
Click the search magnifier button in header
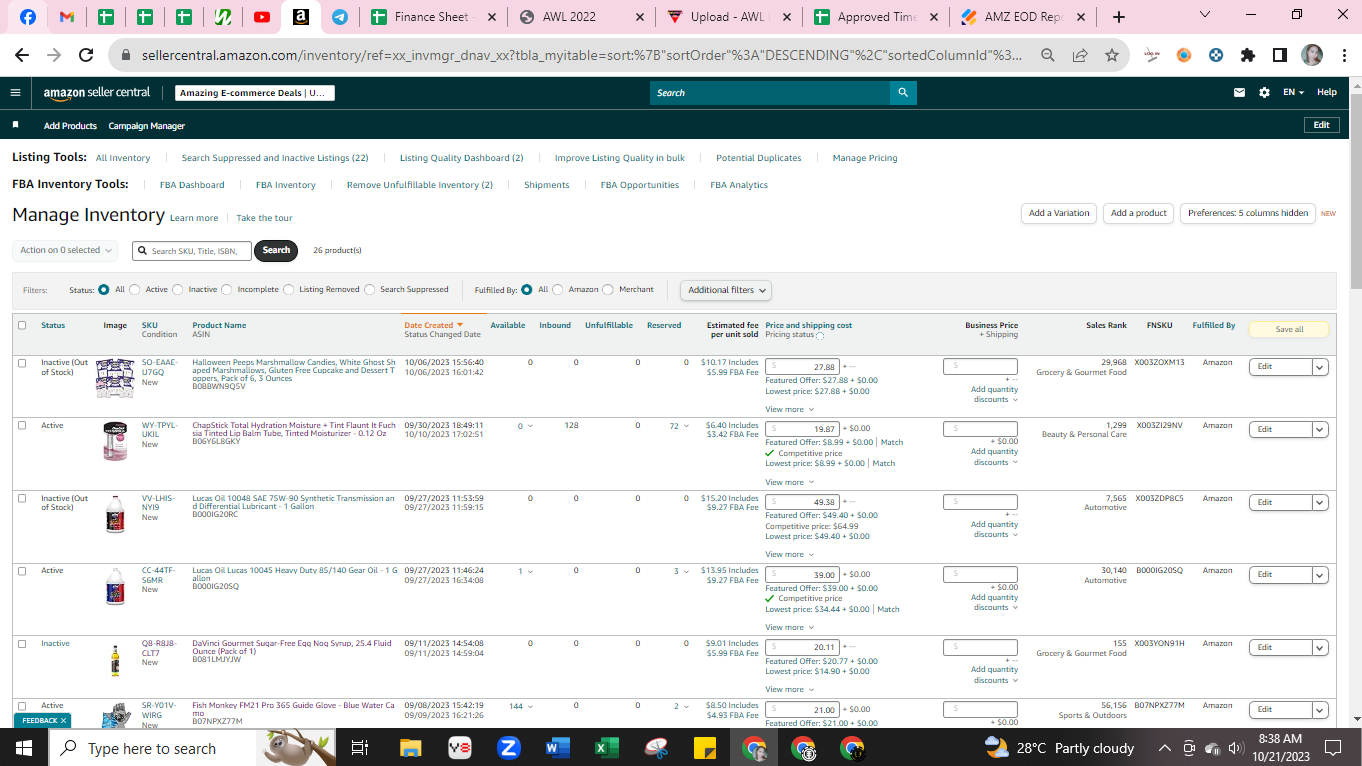(903, 92)
